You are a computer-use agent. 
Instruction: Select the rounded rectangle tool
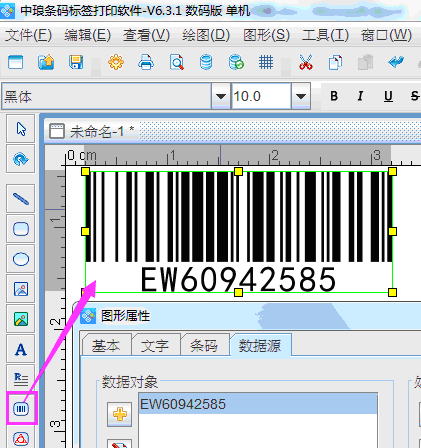coord(21,229)
